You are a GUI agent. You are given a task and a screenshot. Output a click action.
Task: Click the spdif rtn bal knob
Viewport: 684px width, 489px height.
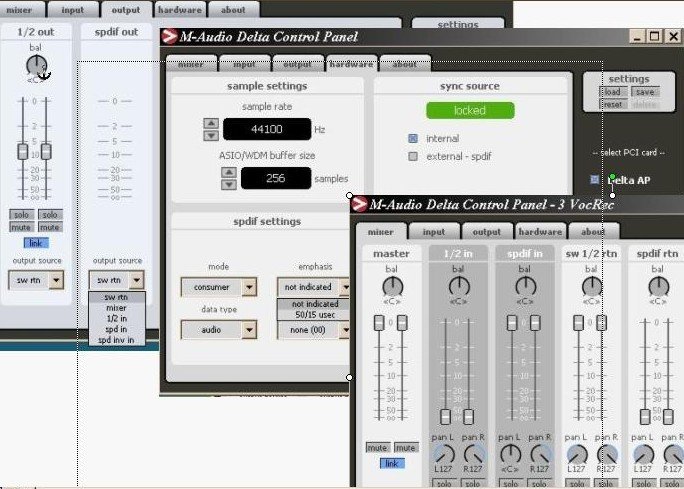tap(658, 287)
